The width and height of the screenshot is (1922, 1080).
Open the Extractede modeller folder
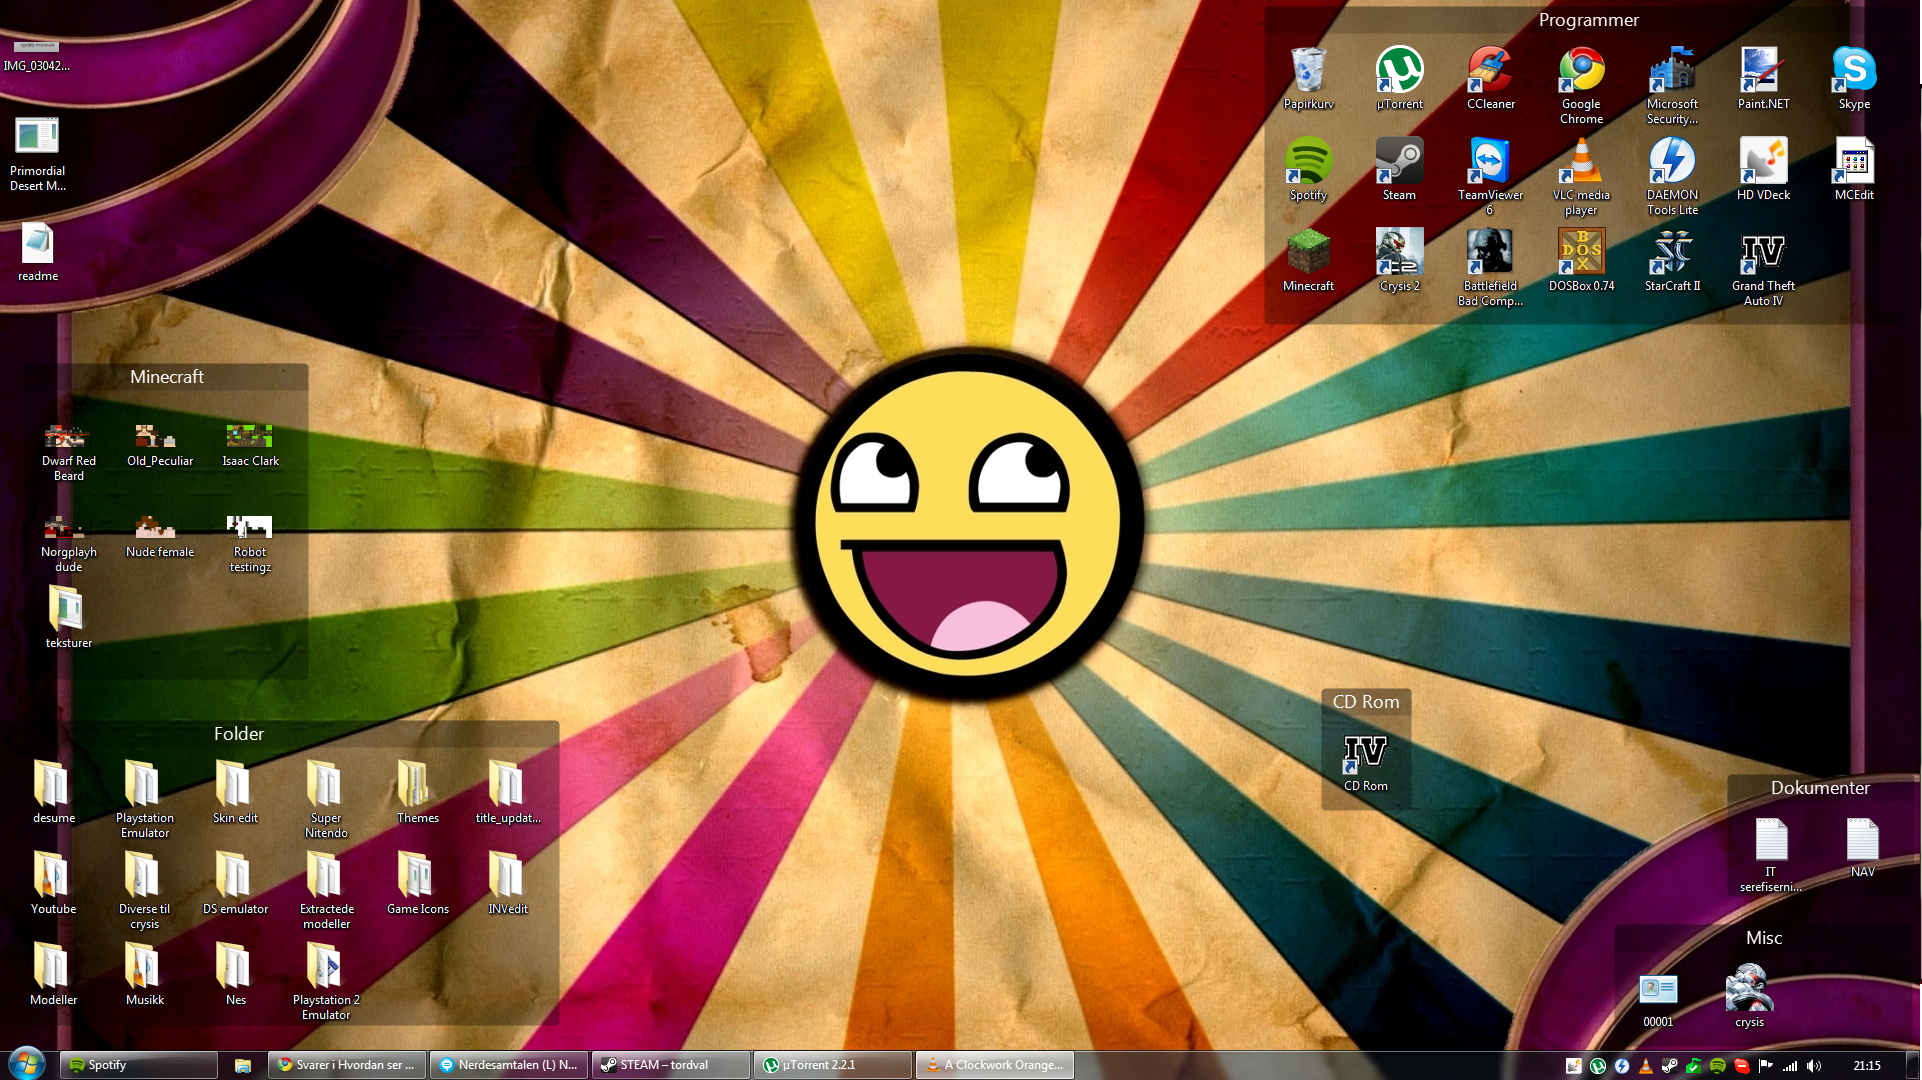point(326,890)
